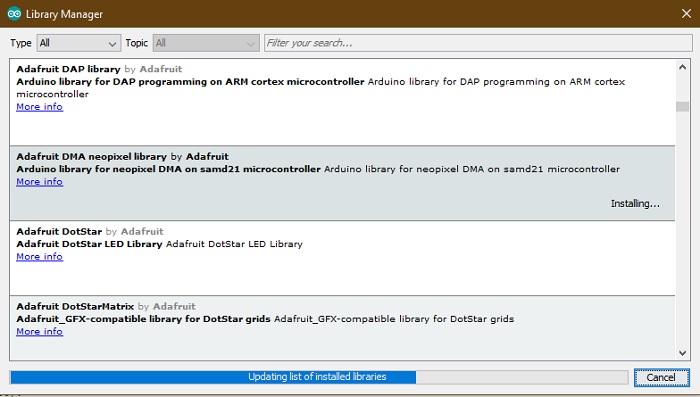Viewport: 700px width, 397px height.
Task: Cancel the library installation
Action: [661, 377]
